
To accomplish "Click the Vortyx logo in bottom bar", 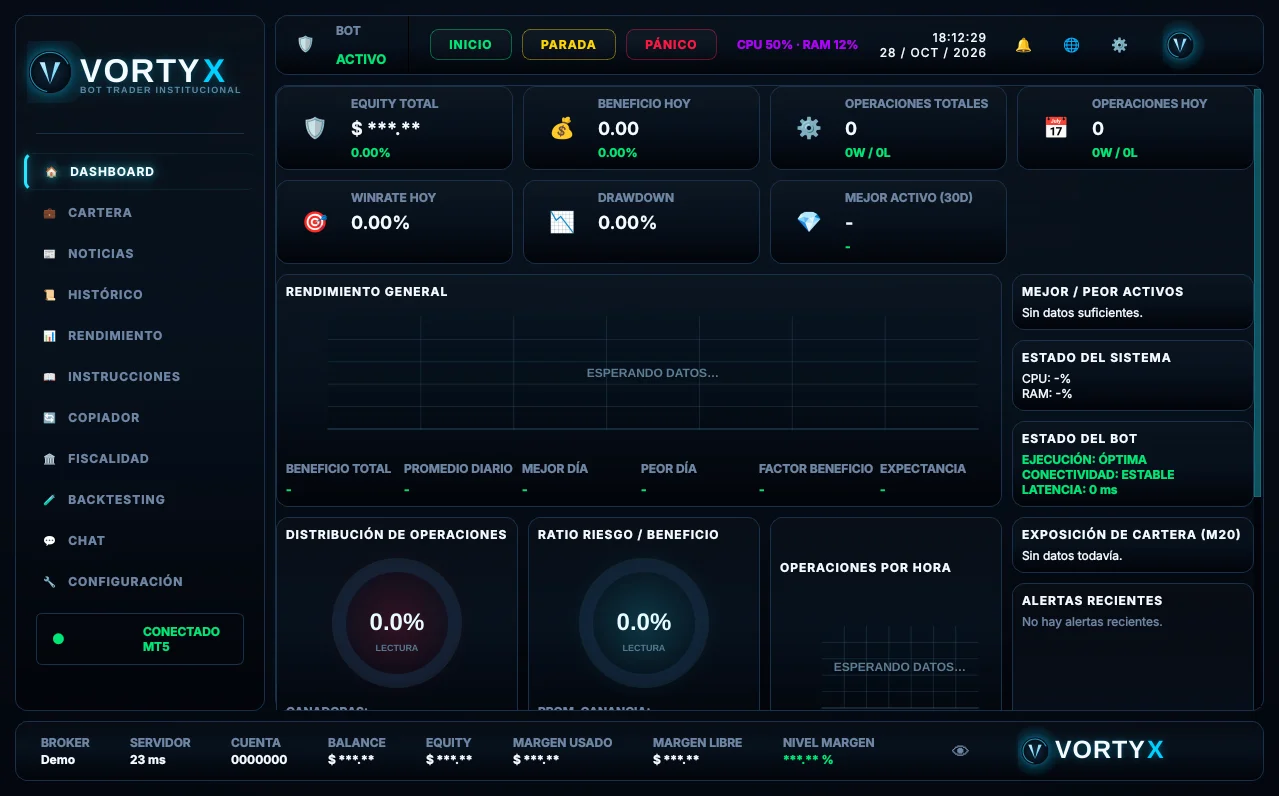I will [x=1092, y=750].
